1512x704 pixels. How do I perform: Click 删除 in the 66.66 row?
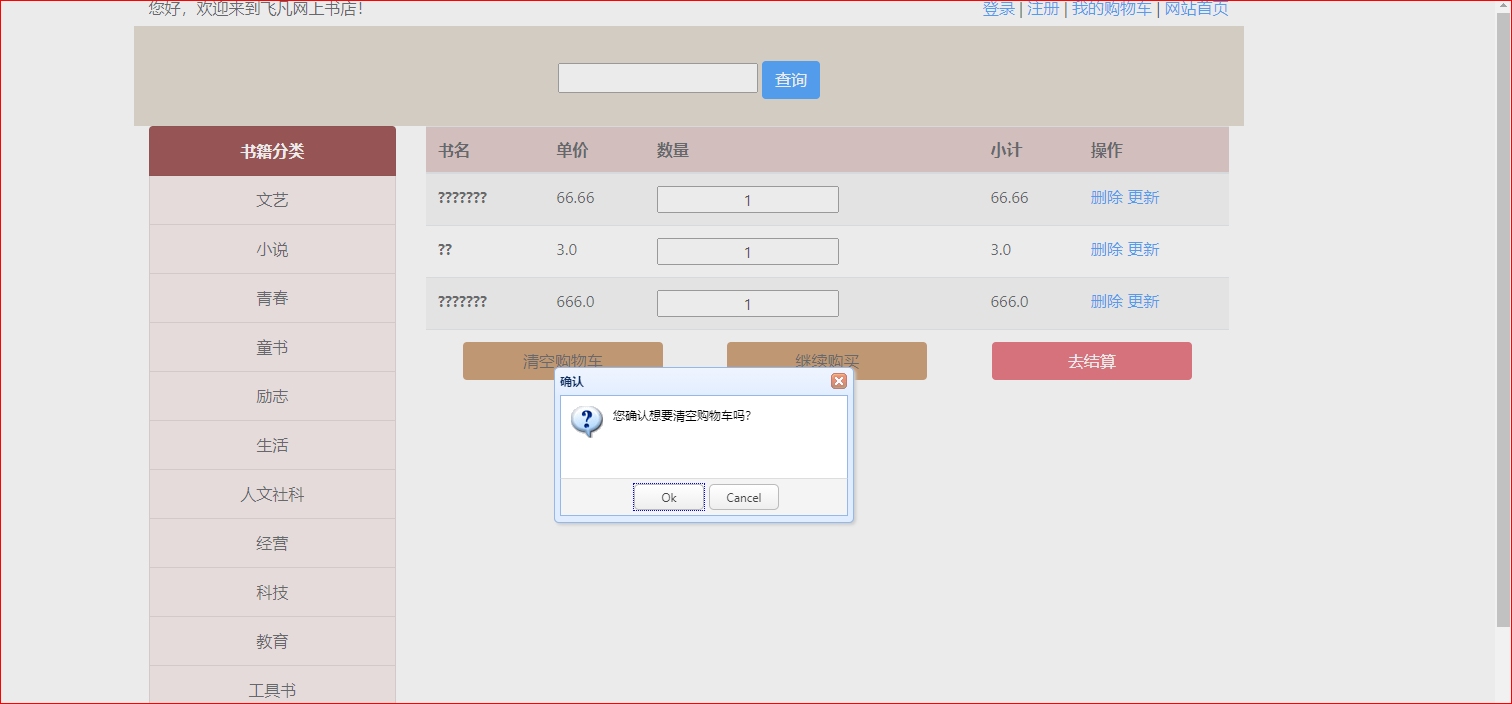tap(1106, 198)
